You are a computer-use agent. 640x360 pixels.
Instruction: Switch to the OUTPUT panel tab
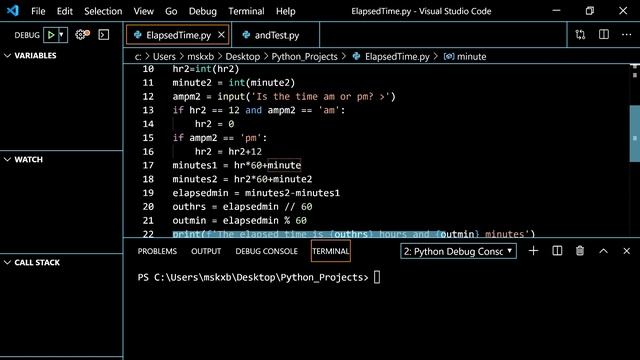(x=206, y=251)
